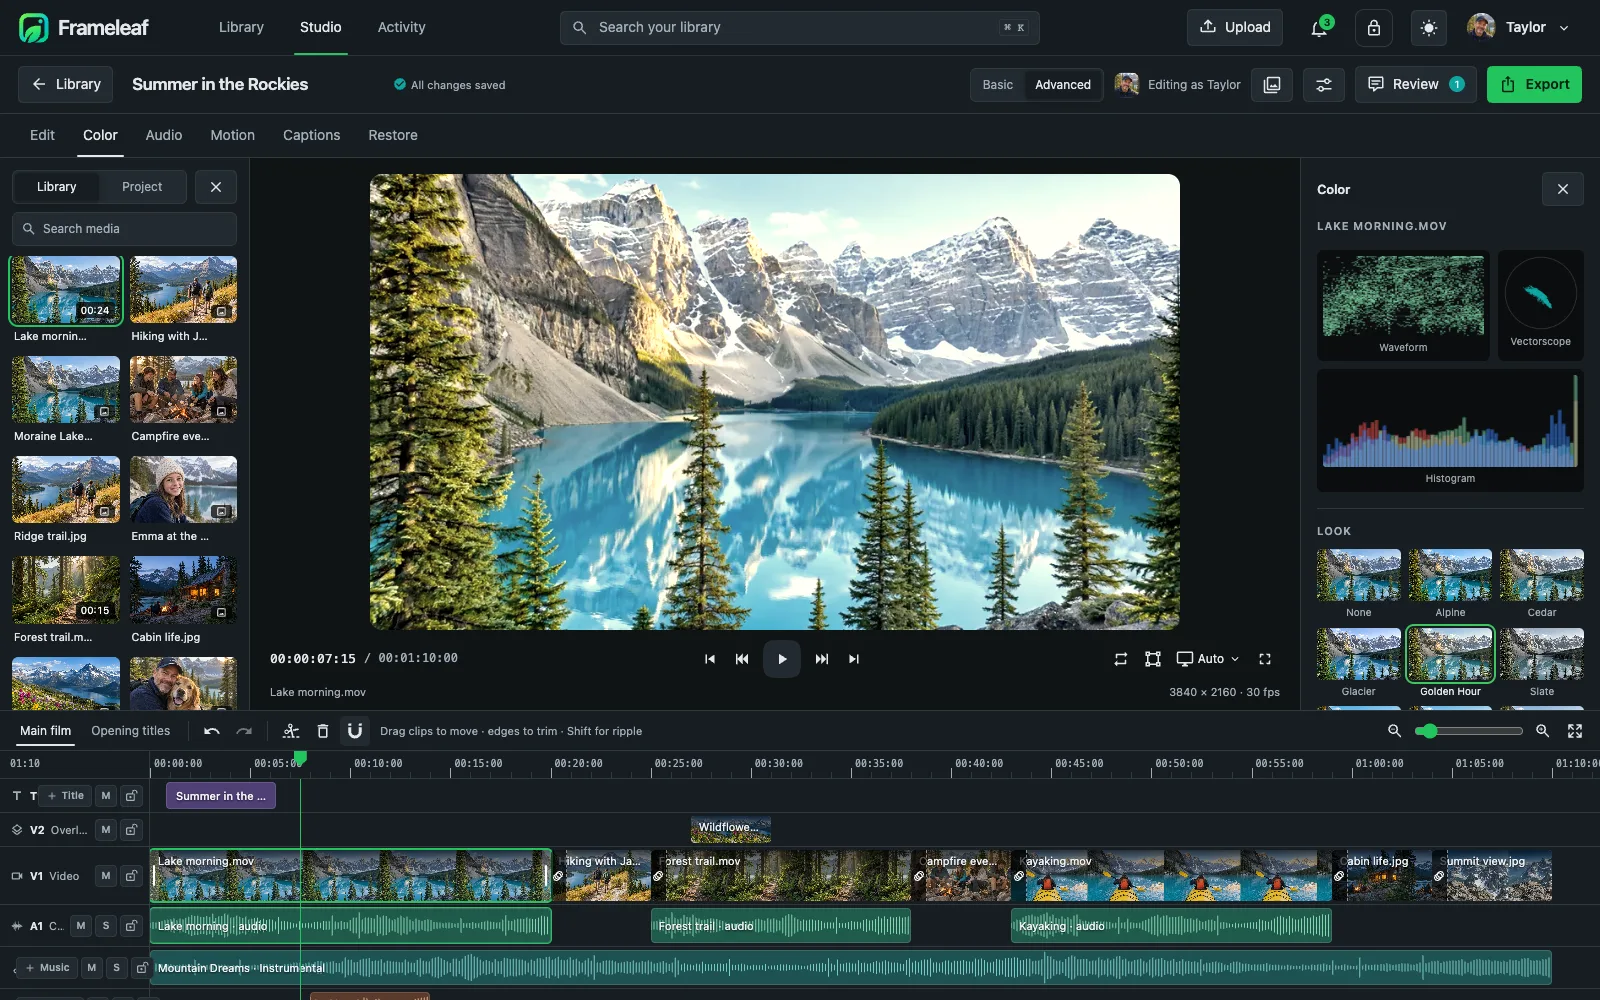This screenshot has height=1000, width=1600.
Task: Toggle timeline snapping magnet
Action: pos(355,731)
